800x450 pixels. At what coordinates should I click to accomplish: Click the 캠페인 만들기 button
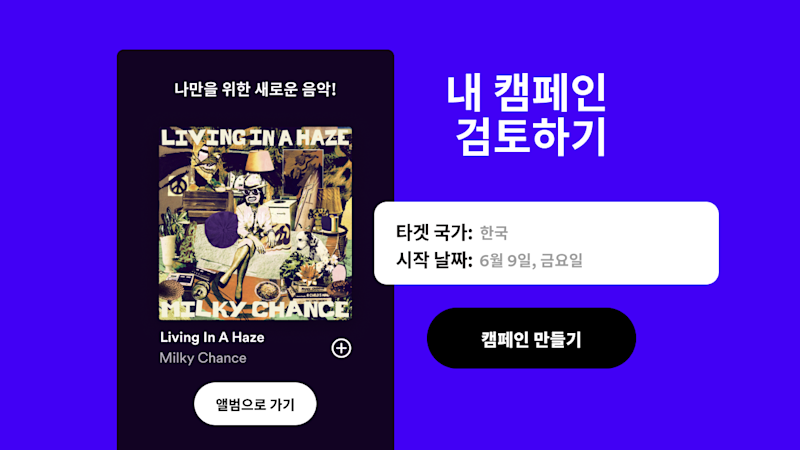tap(531, 338)
